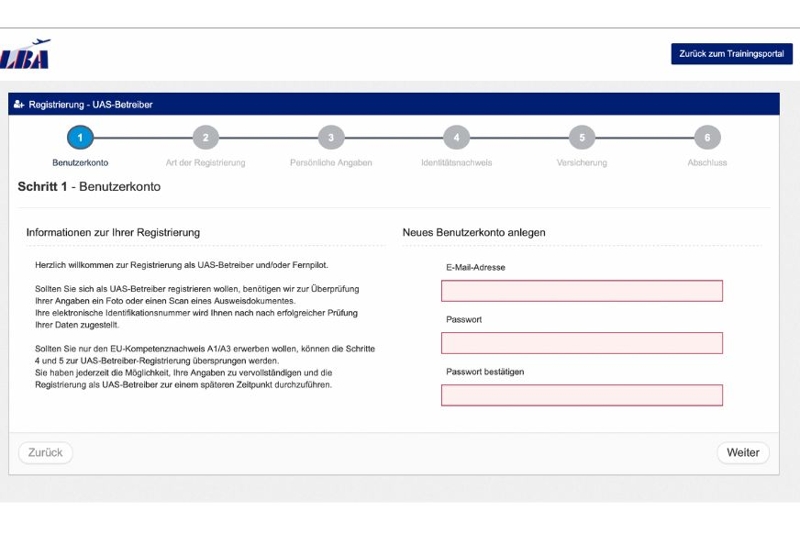This screenshot has height=533, width=800.
Task: Go to step 6 circle
Action: tap(707, 138)
